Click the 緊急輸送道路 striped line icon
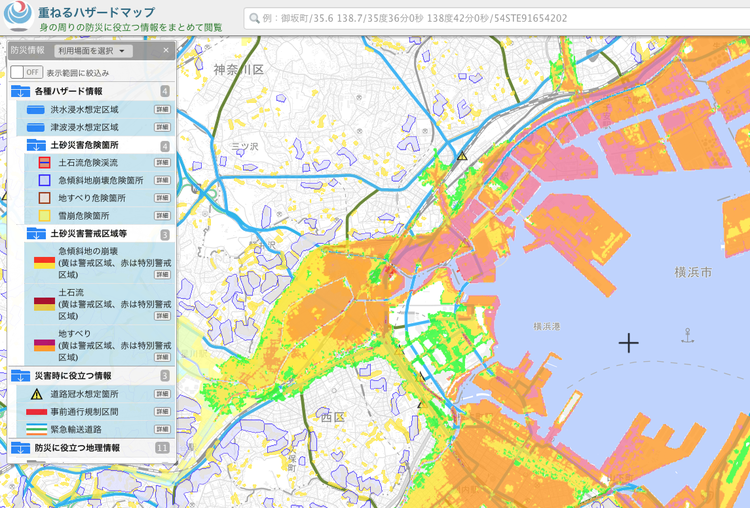Screen dimensions: 750x508 click(37, 429)
